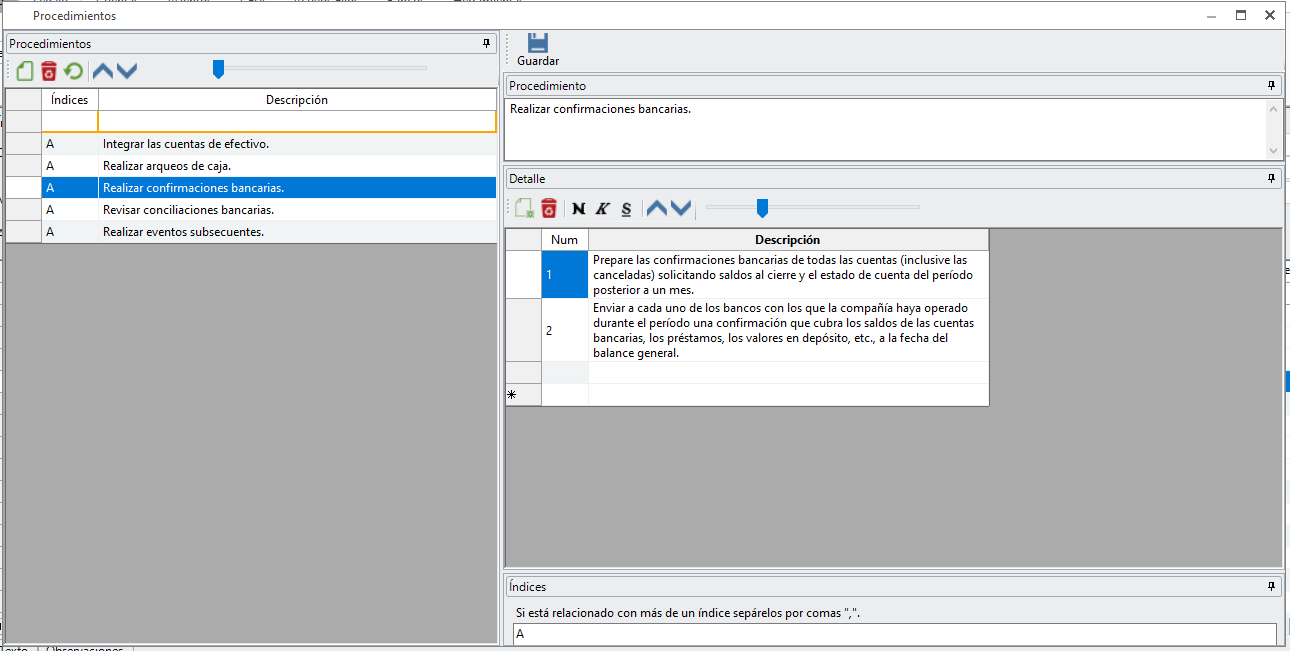Image resolution: width=1290 pixels, height=651 pixels.
Task: Refresh the procedures list with green arrow
Action: [73, 71]
